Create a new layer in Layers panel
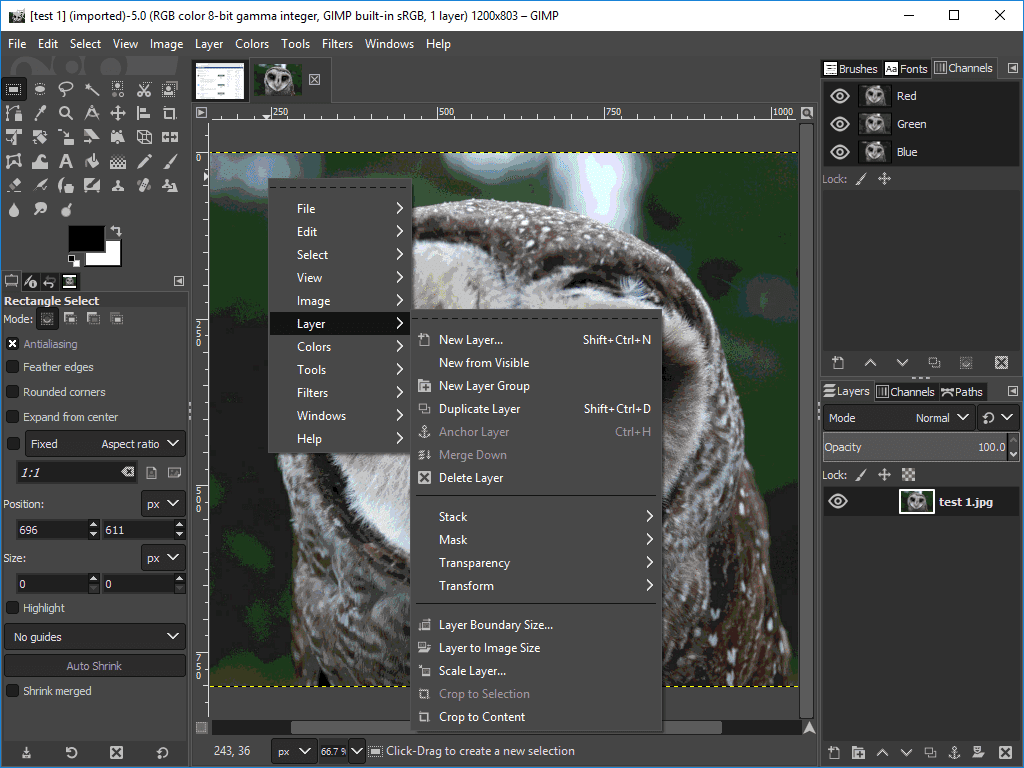Image resolution: width=1024 pixels, height=768 pixels. 833,751
